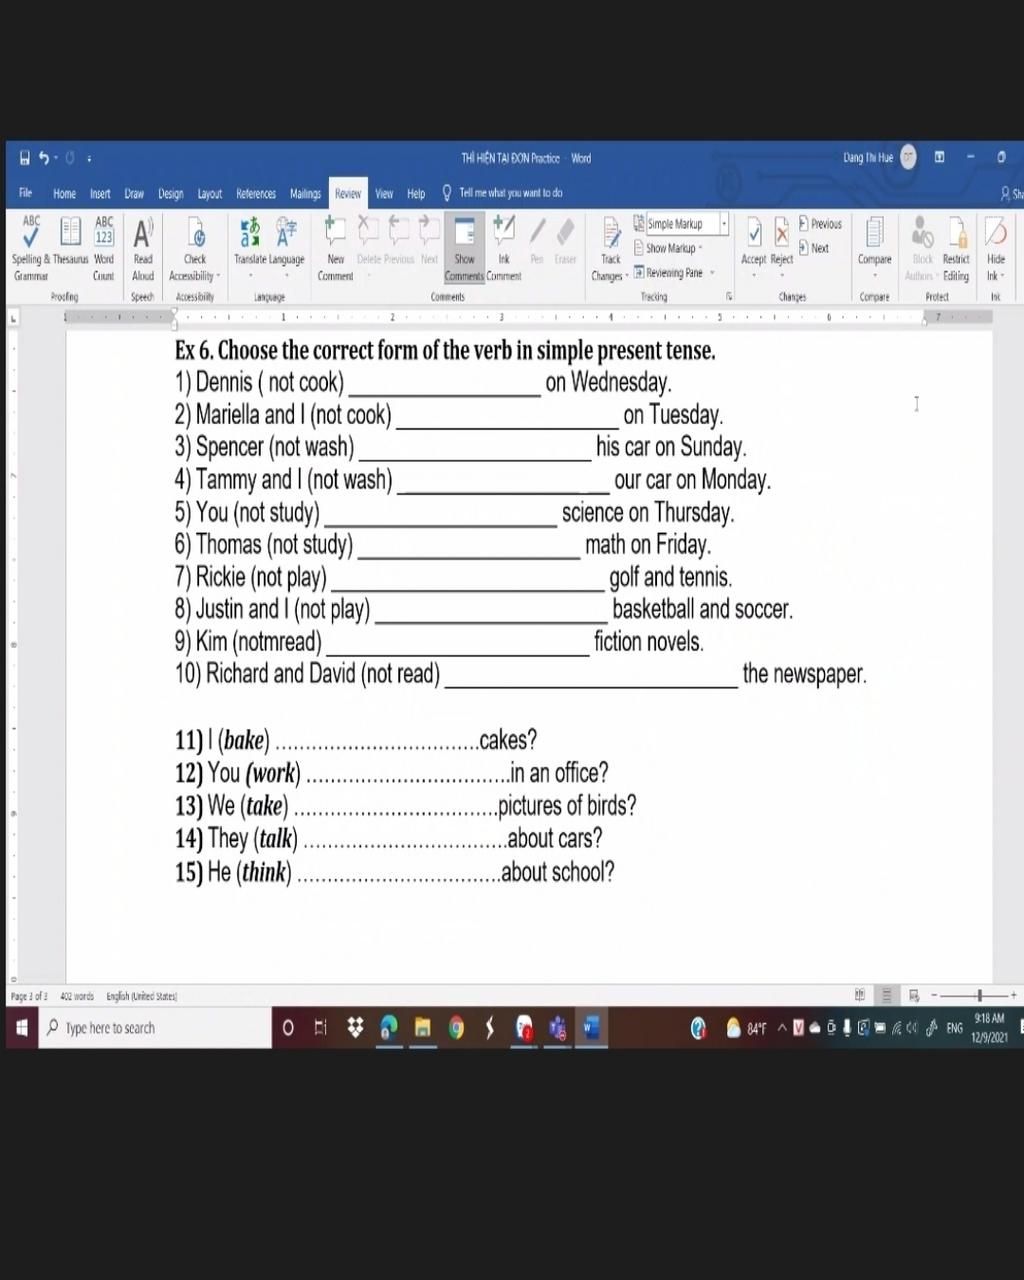Screen dimensions: 1024x1280
Task: Undo the last action
Action: tap(44, 158)
